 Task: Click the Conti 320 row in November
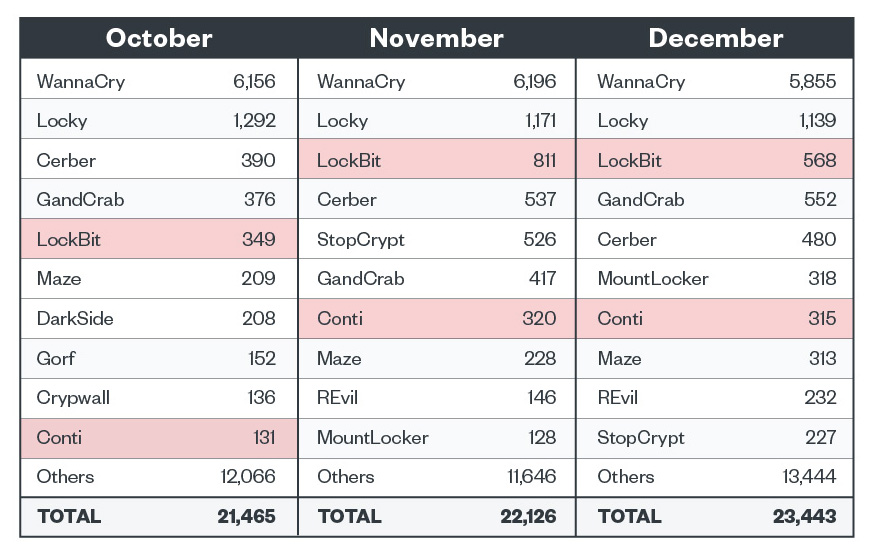click(436, 318)
